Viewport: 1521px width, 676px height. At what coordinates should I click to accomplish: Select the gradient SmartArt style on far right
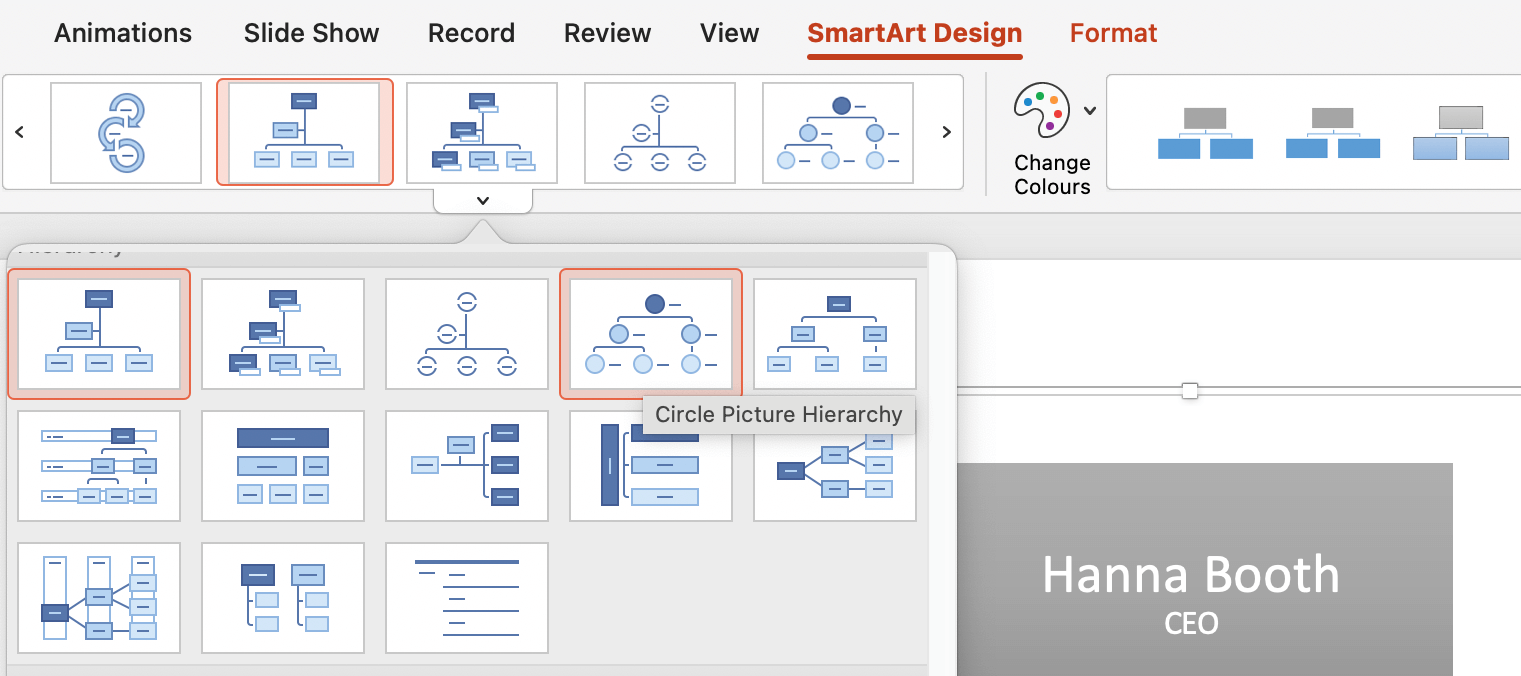coord(1462,131)
